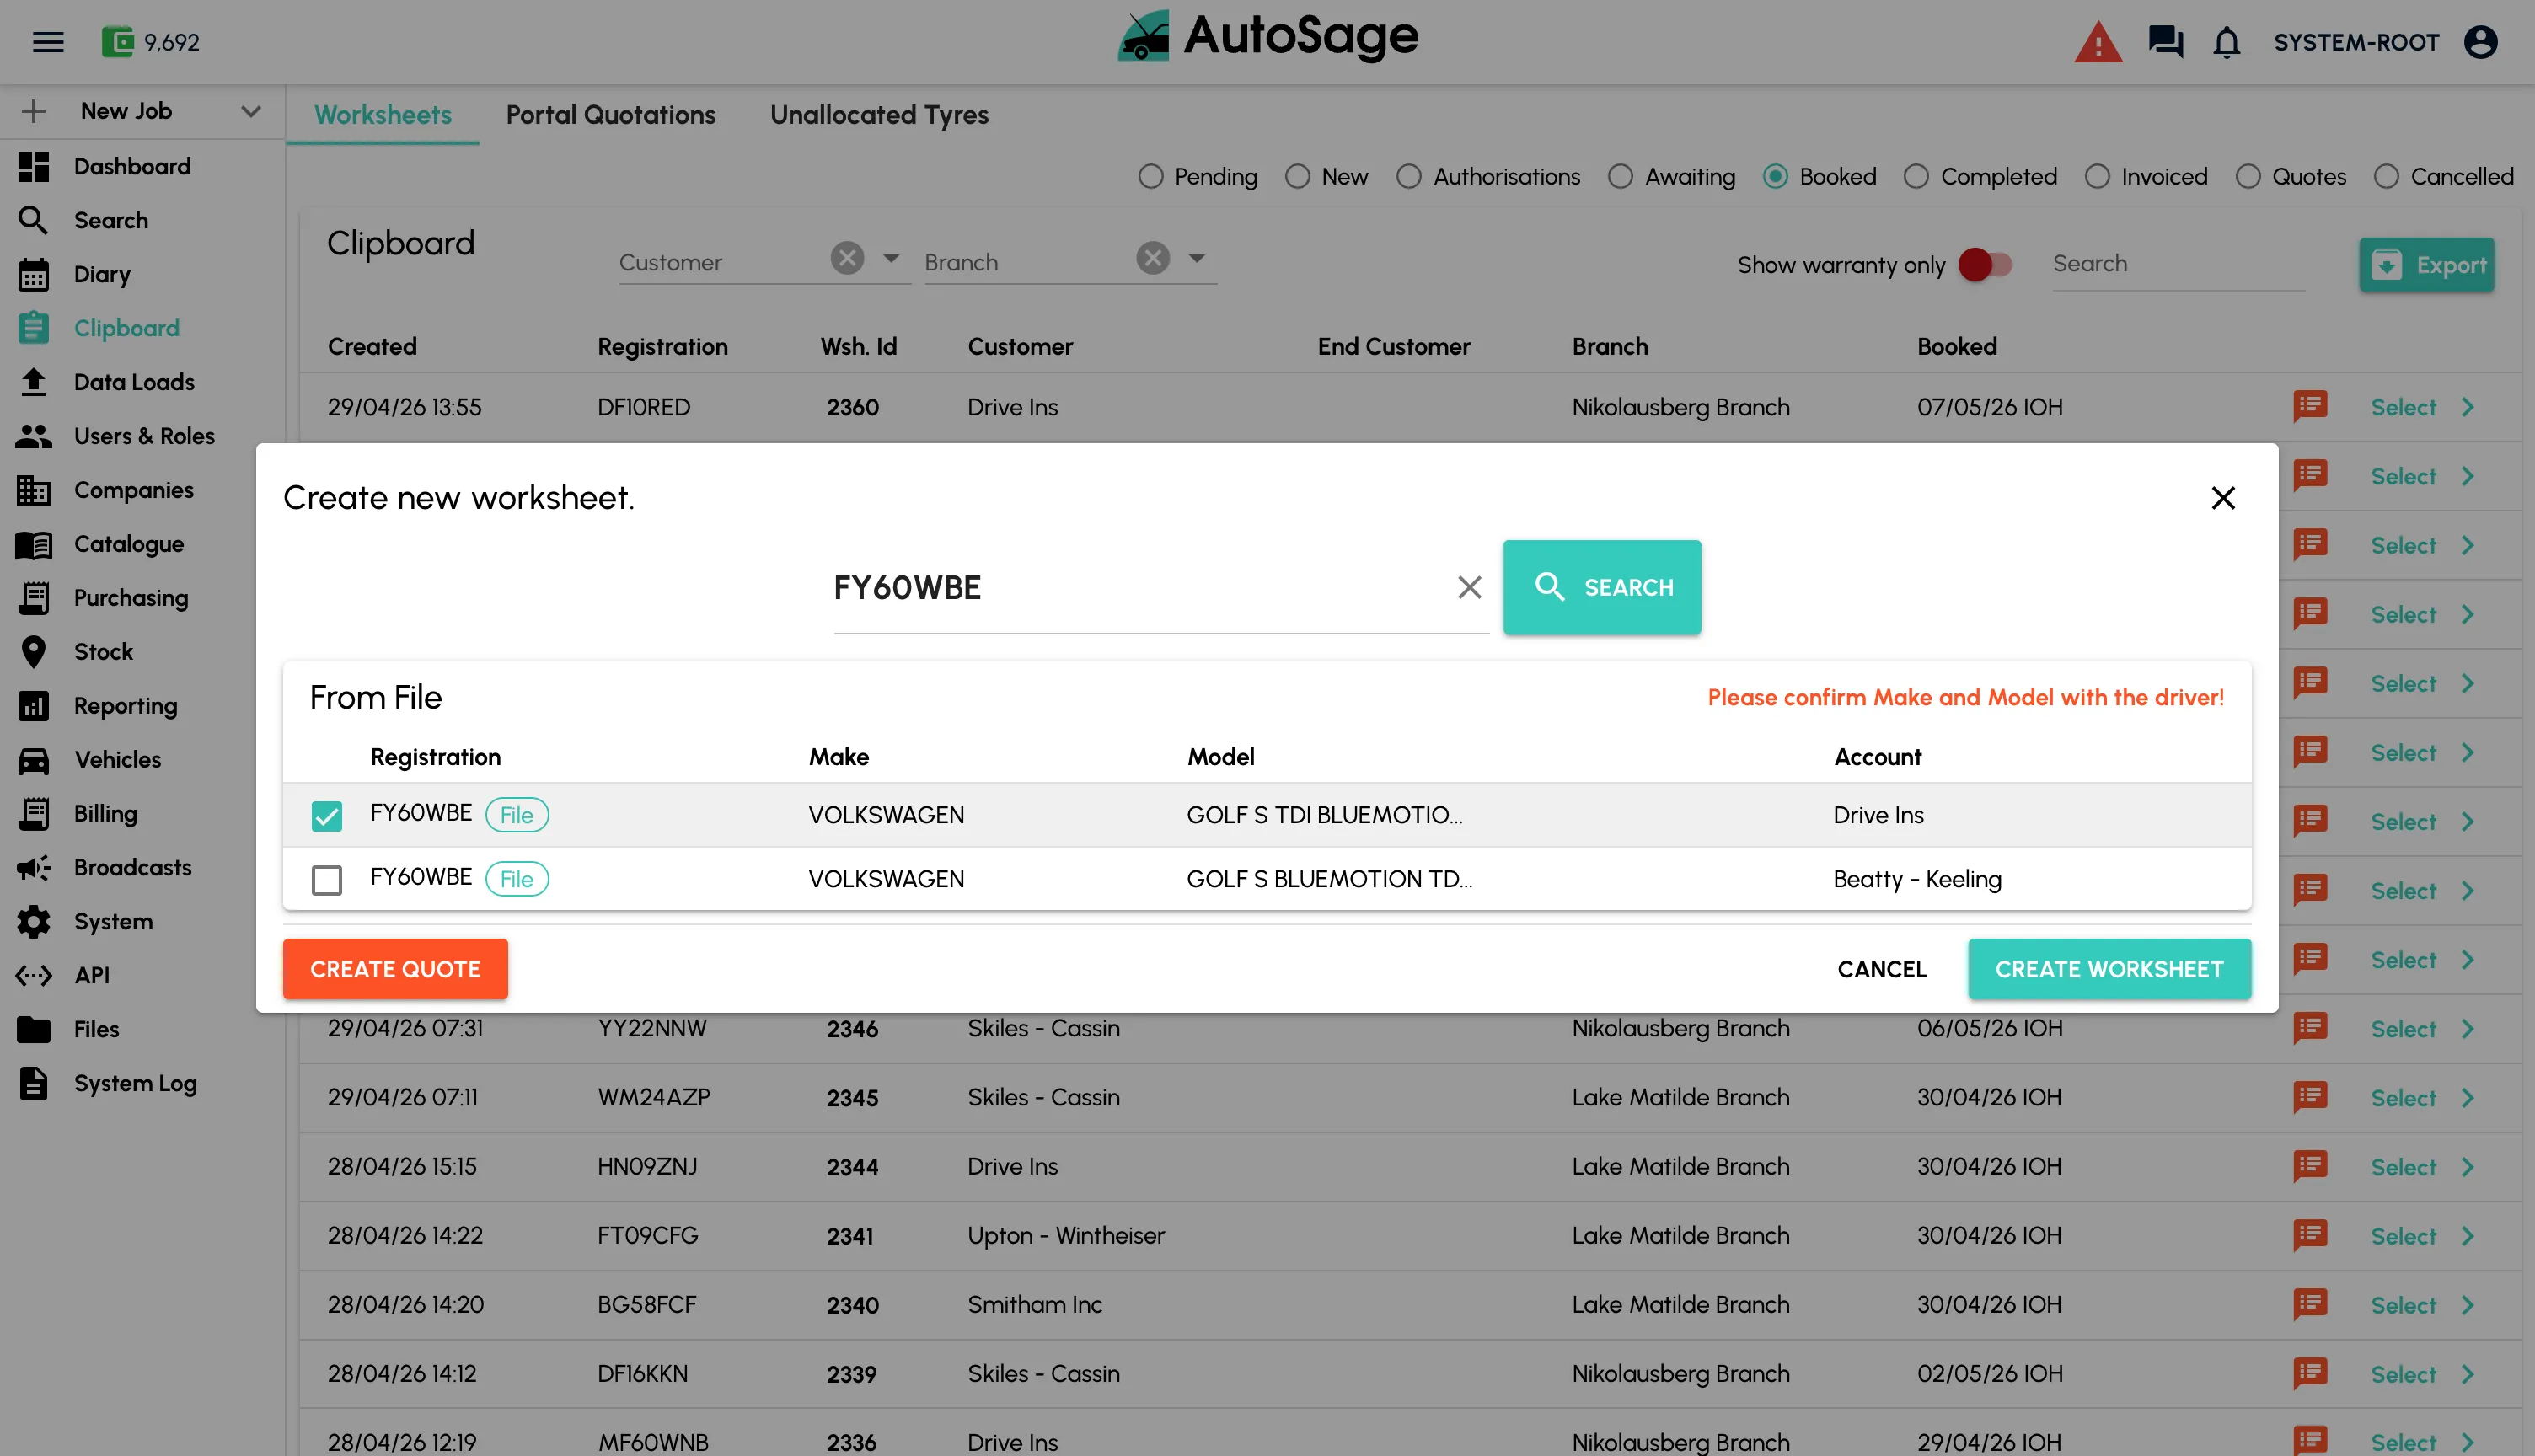Expand chevron for BG58FCF row
The height and width of the screenshot is (1456, 2535).
coord(2468,1305)
